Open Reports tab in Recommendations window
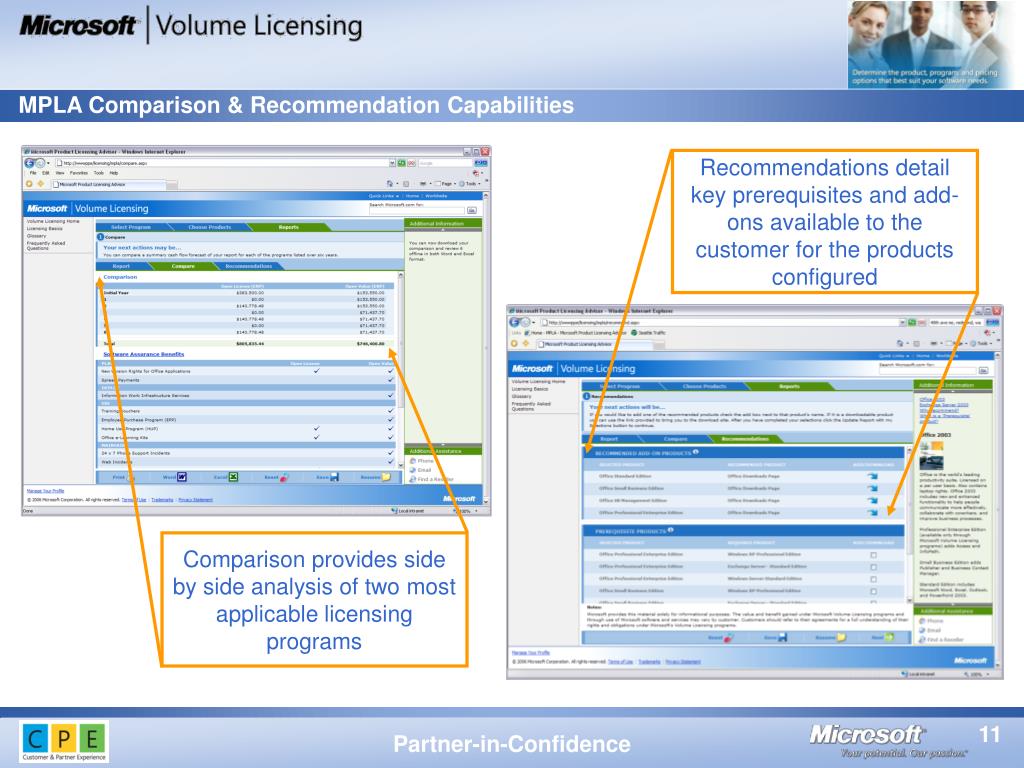The height and width of the screenshot is (768, 1024). pos(789,386)
